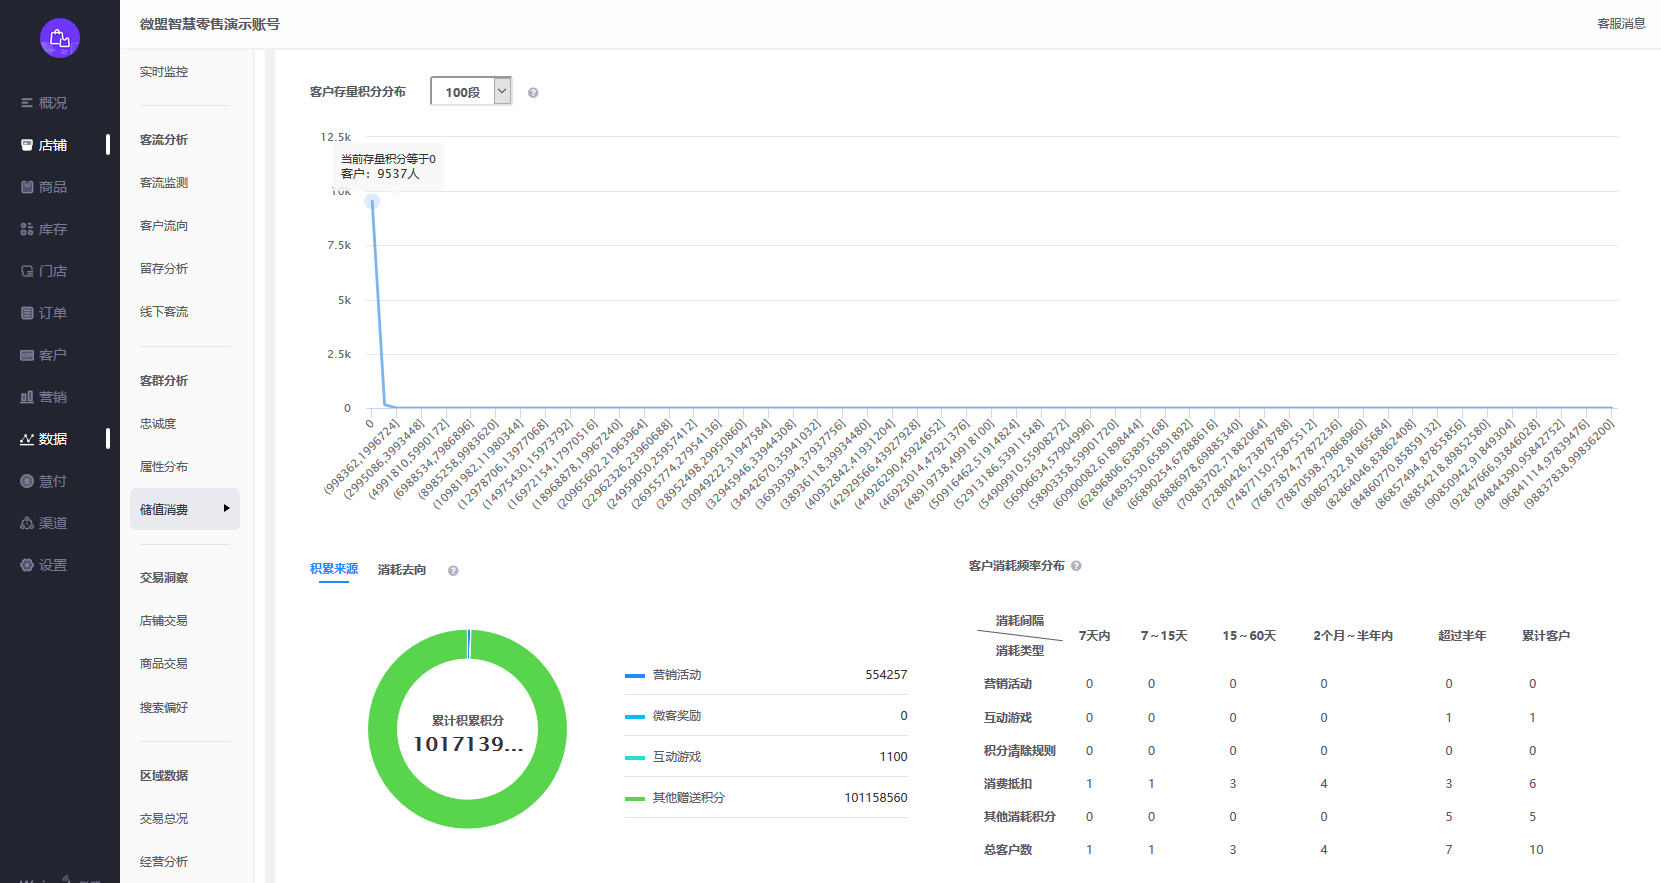Navigate to 留存分析 menu item
This screenshot has height=883, width=1661.
pos(164,269)
